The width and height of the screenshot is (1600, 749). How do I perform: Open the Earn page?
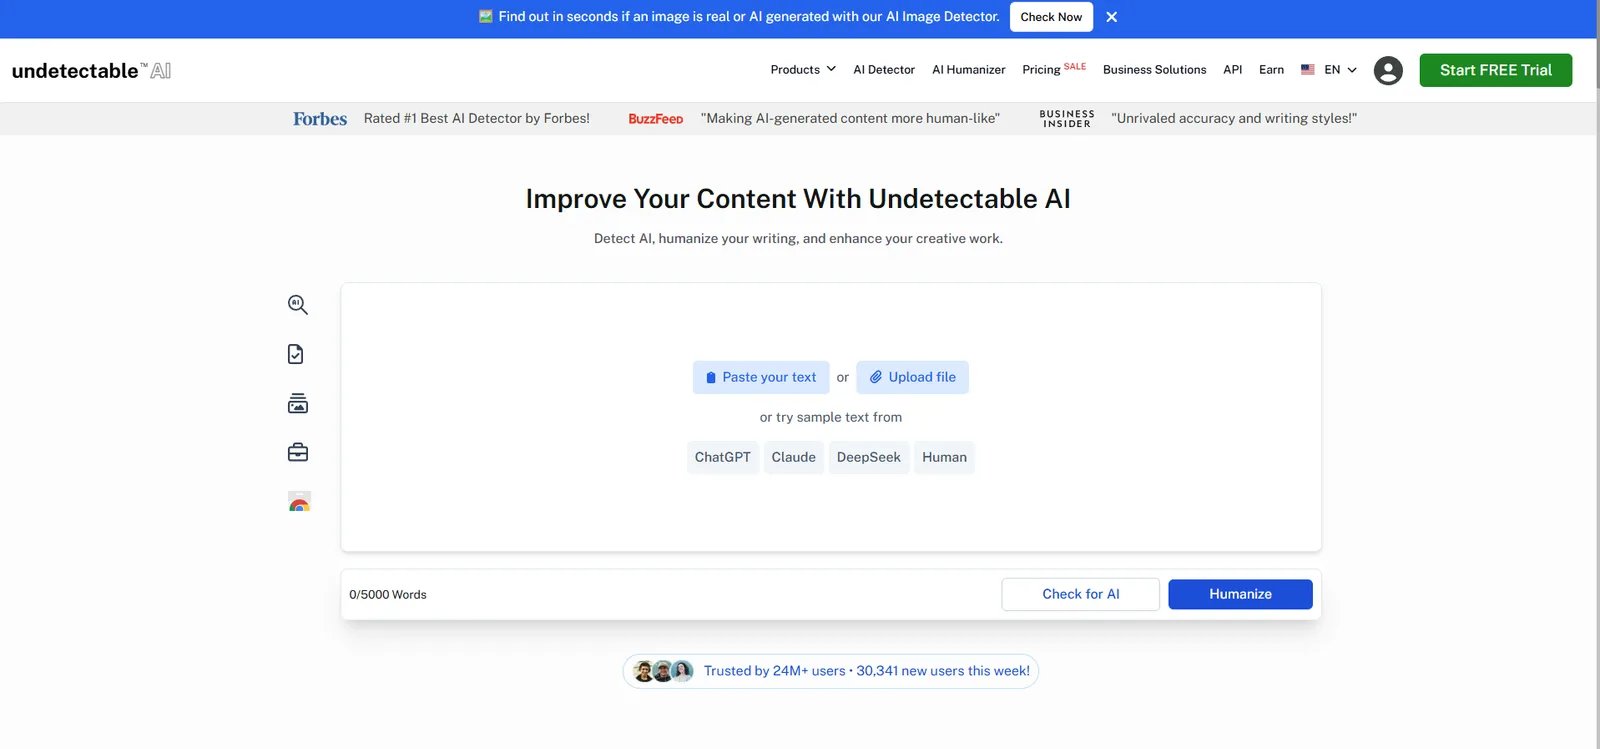[1271, 70]
